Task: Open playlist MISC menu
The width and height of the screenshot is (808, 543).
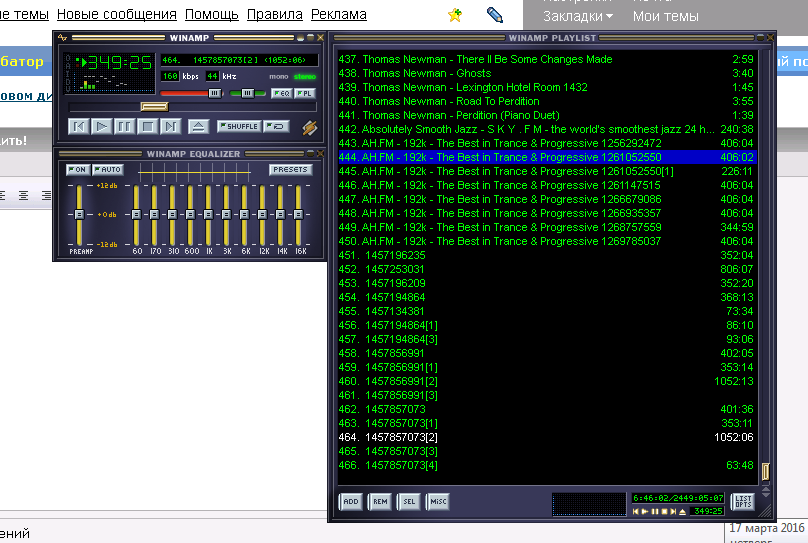Action: coord(438,501)
